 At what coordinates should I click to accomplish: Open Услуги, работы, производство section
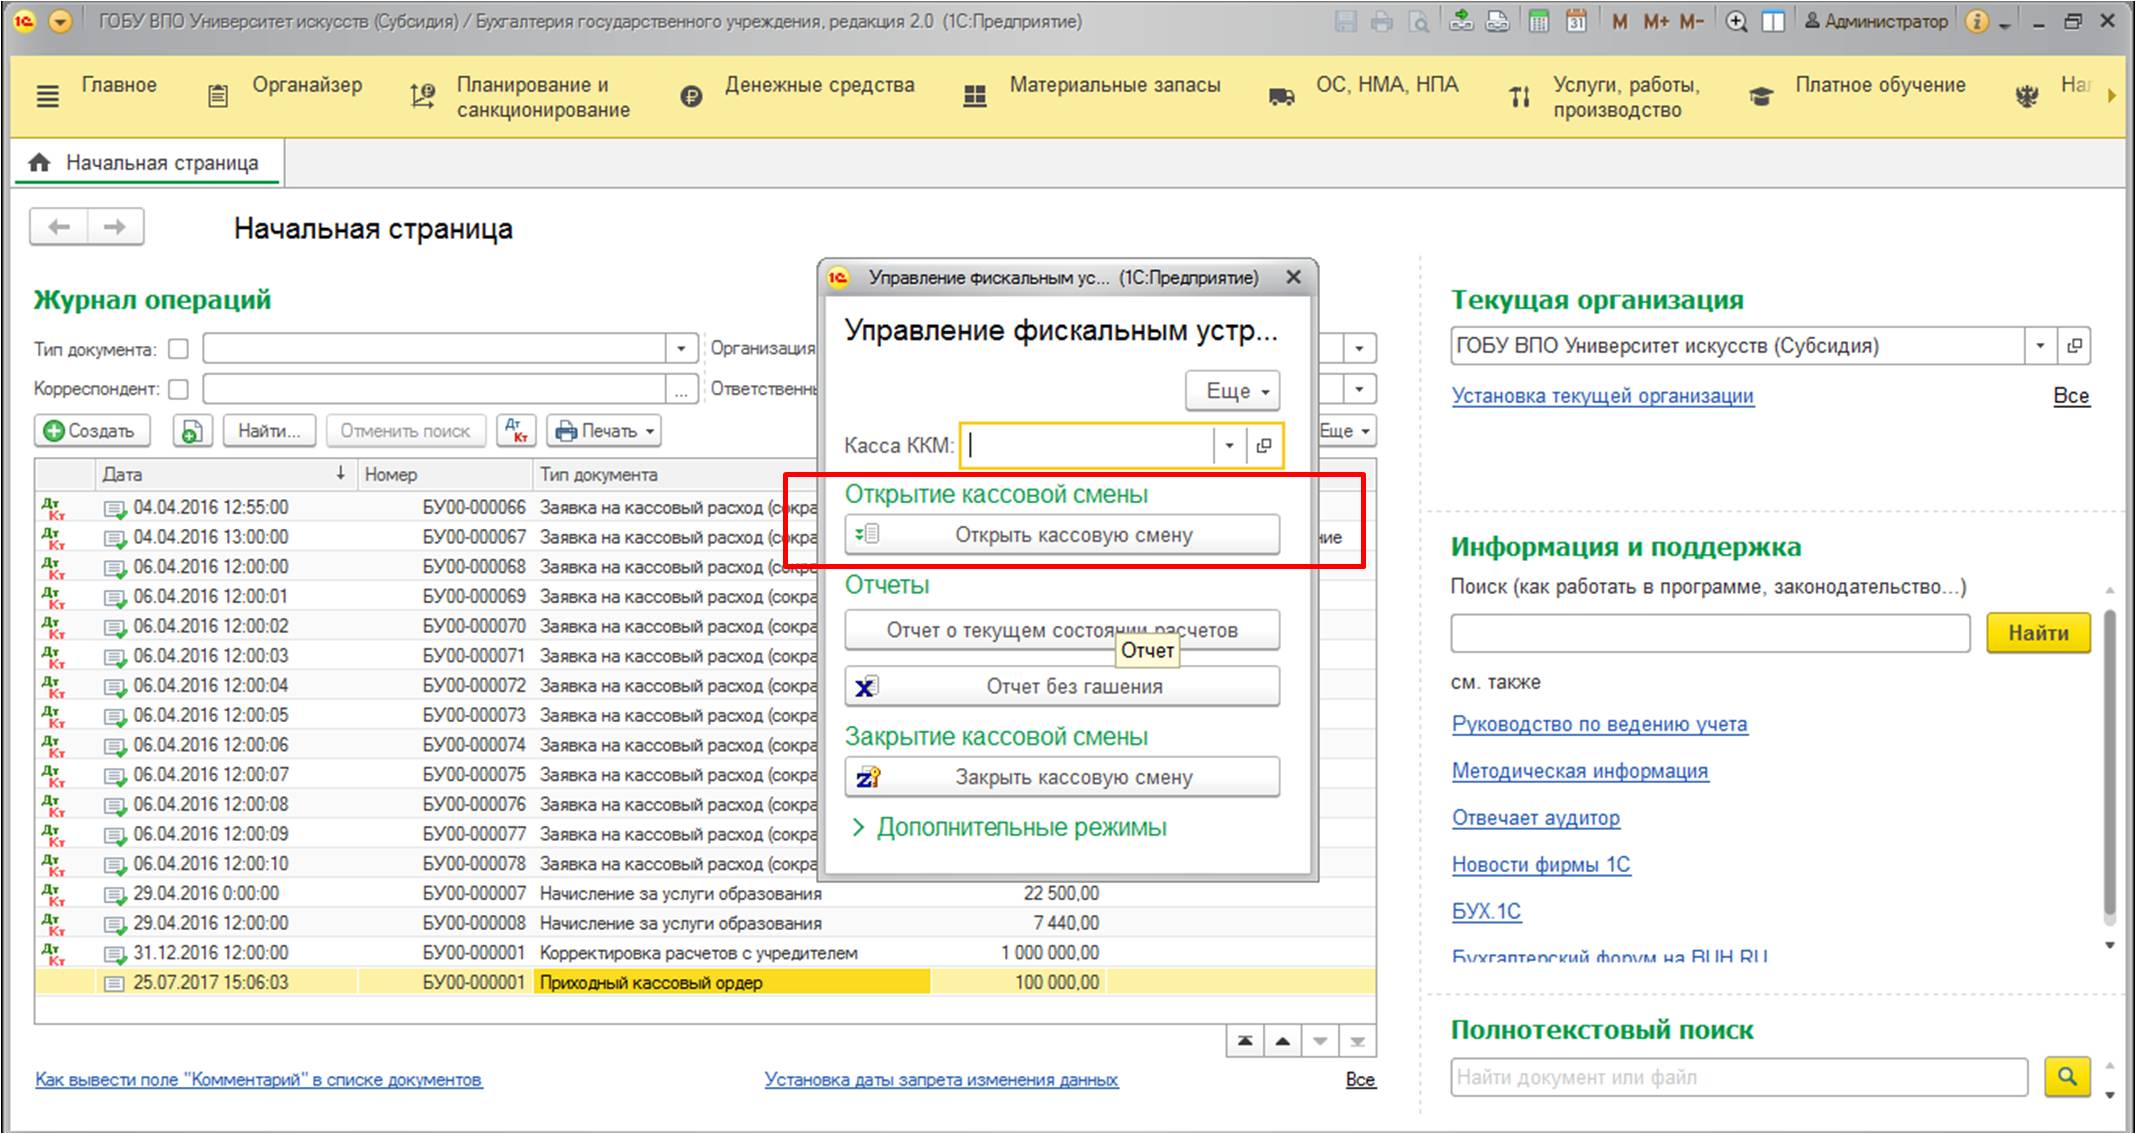point(1626,97)
